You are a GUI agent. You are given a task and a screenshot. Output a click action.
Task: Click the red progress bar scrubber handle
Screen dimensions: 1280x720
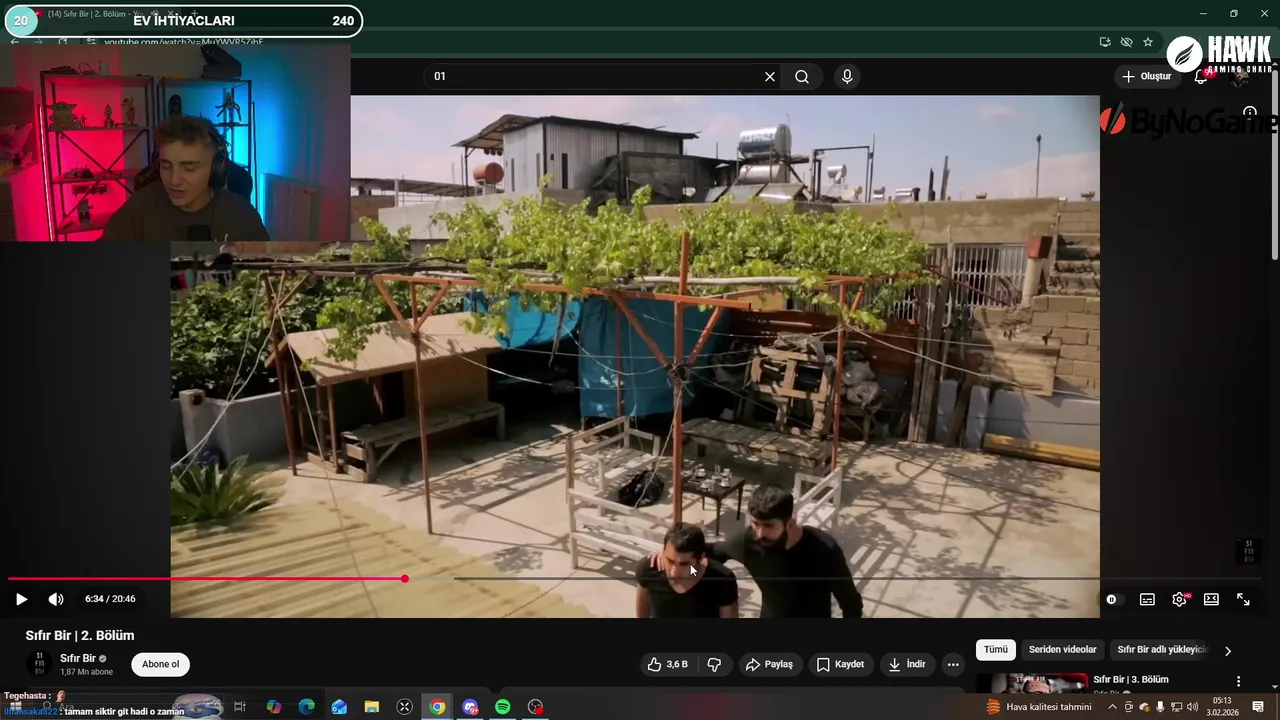tap(405, 579)
